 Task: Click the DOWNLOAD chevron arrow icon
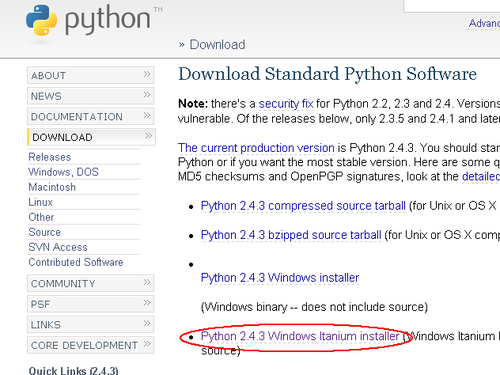pyautogui.click(x=148, y=136)
